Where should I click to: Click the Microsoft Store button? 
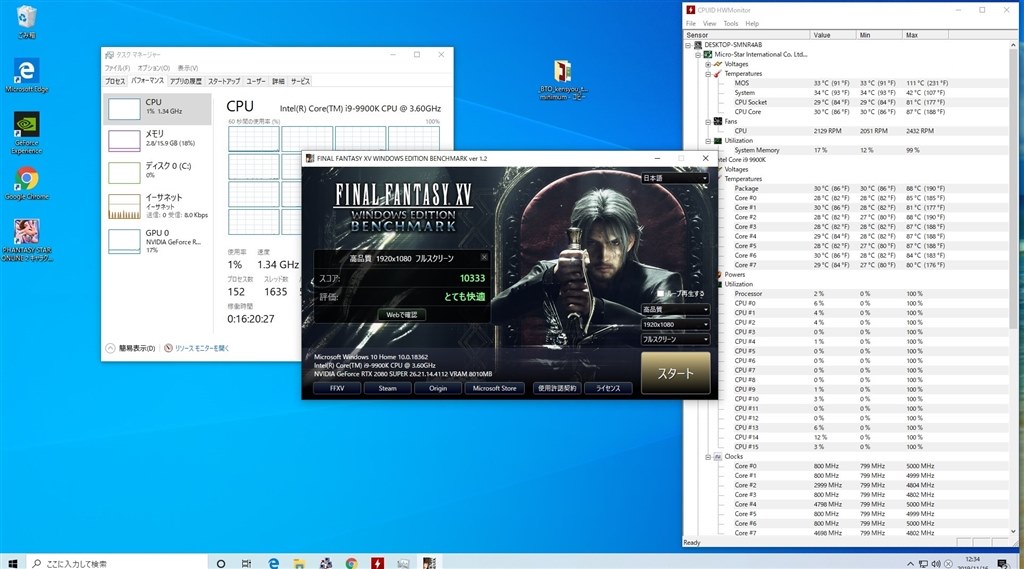pyautogui.click(x=494, y=388)
